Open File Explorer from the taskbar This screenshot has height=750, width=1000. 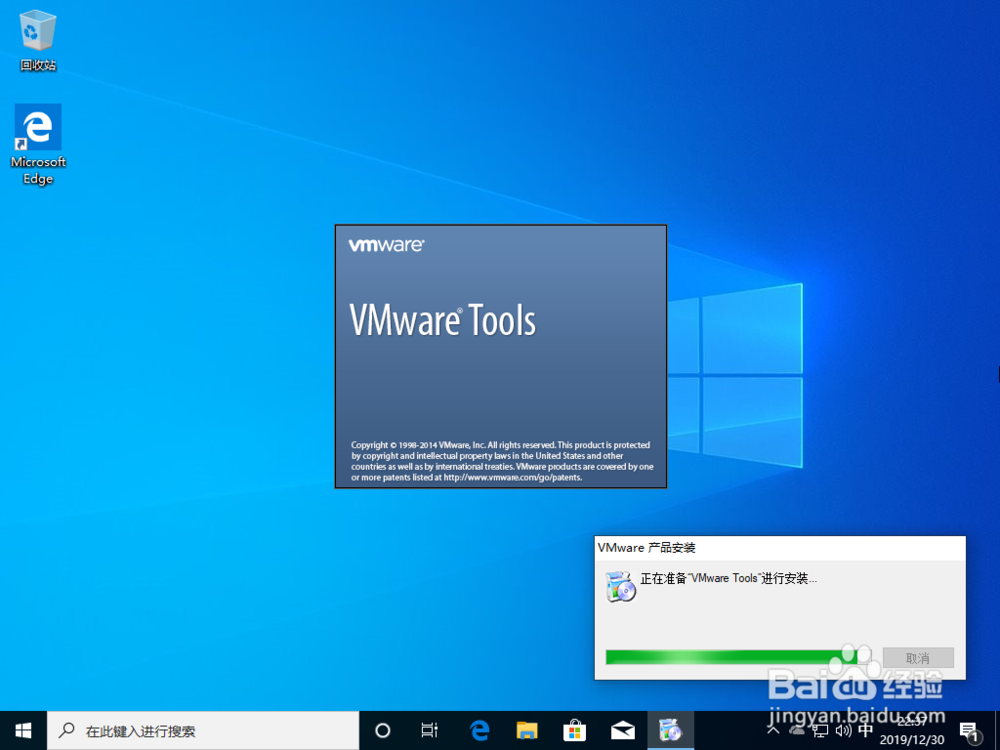tap(527, 731)
